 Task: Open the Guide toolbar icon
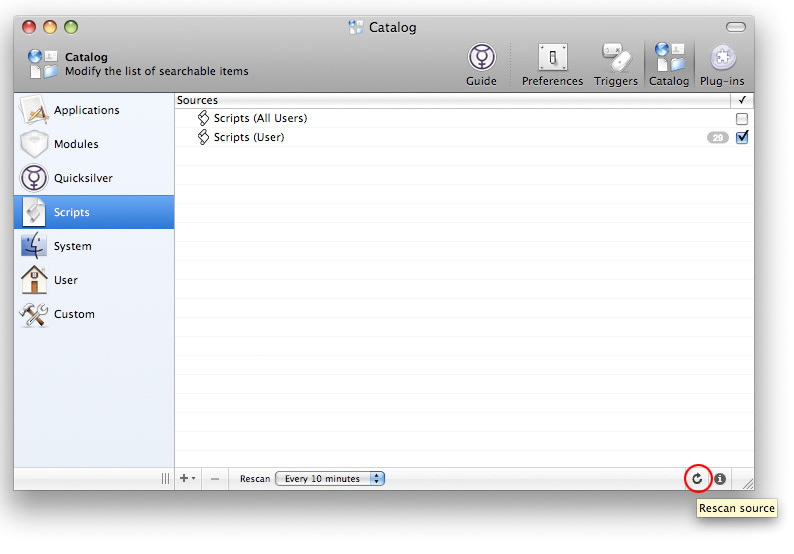click(x=481, y=65)
